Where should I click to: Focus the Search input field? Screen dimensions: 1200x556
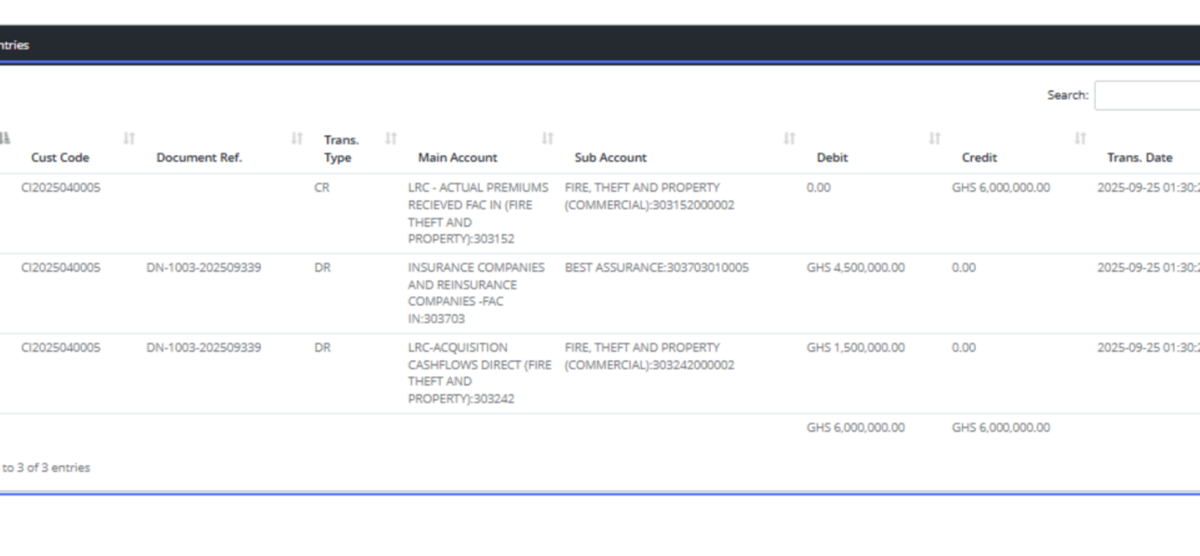pyautogui.click(x=1146, y=96)
